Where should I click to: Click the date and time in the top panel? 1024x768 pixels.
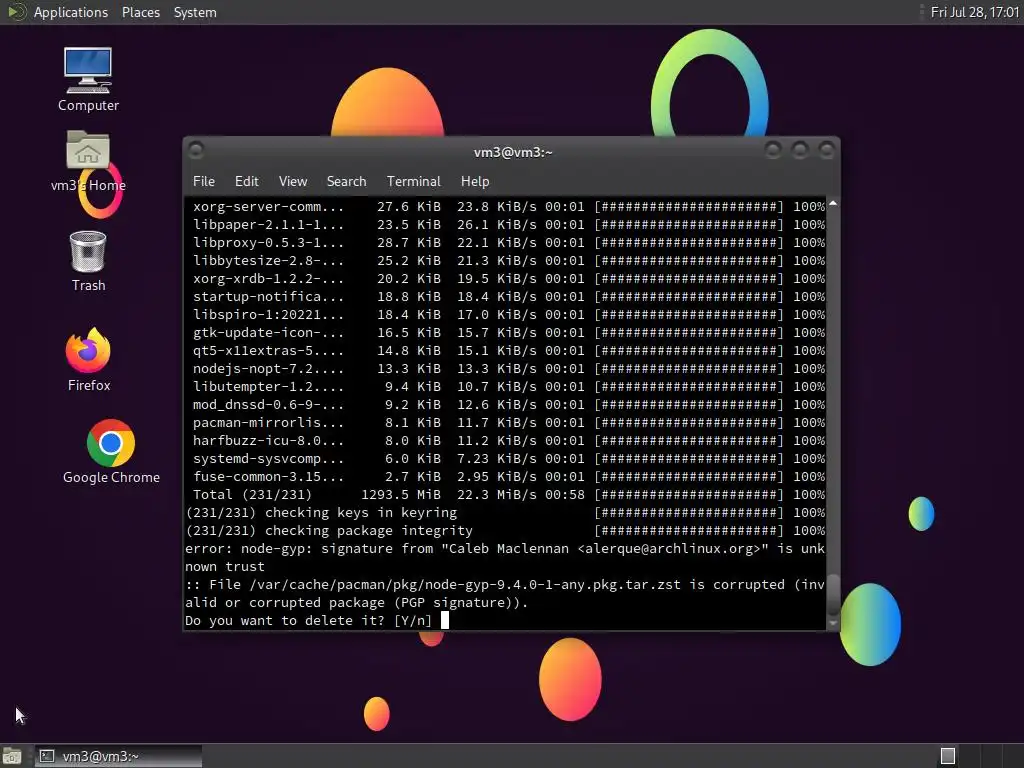(x=974, y=12)
